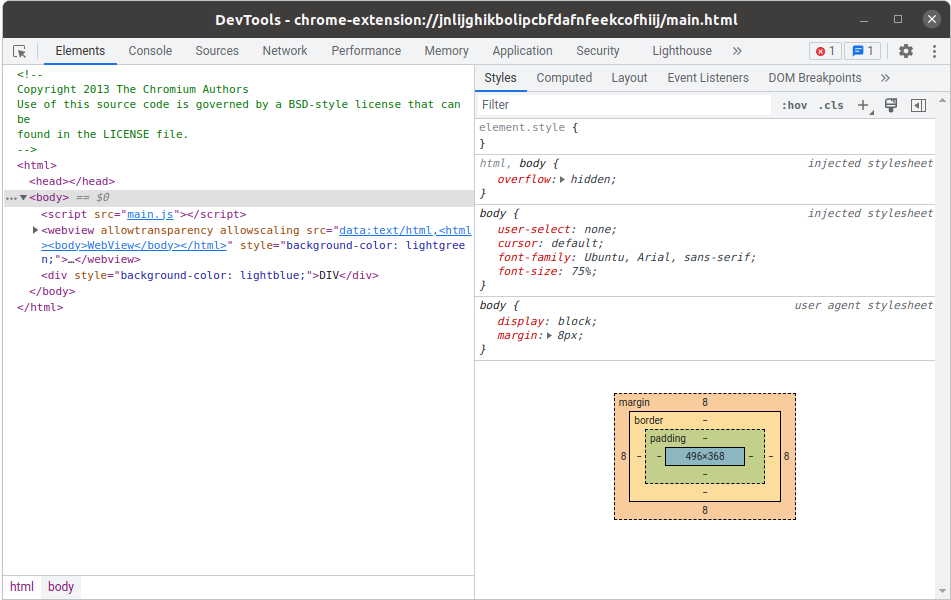951x600 pixels.
Task: Activate the inspect element picker icon
Action: coord(19,52)
